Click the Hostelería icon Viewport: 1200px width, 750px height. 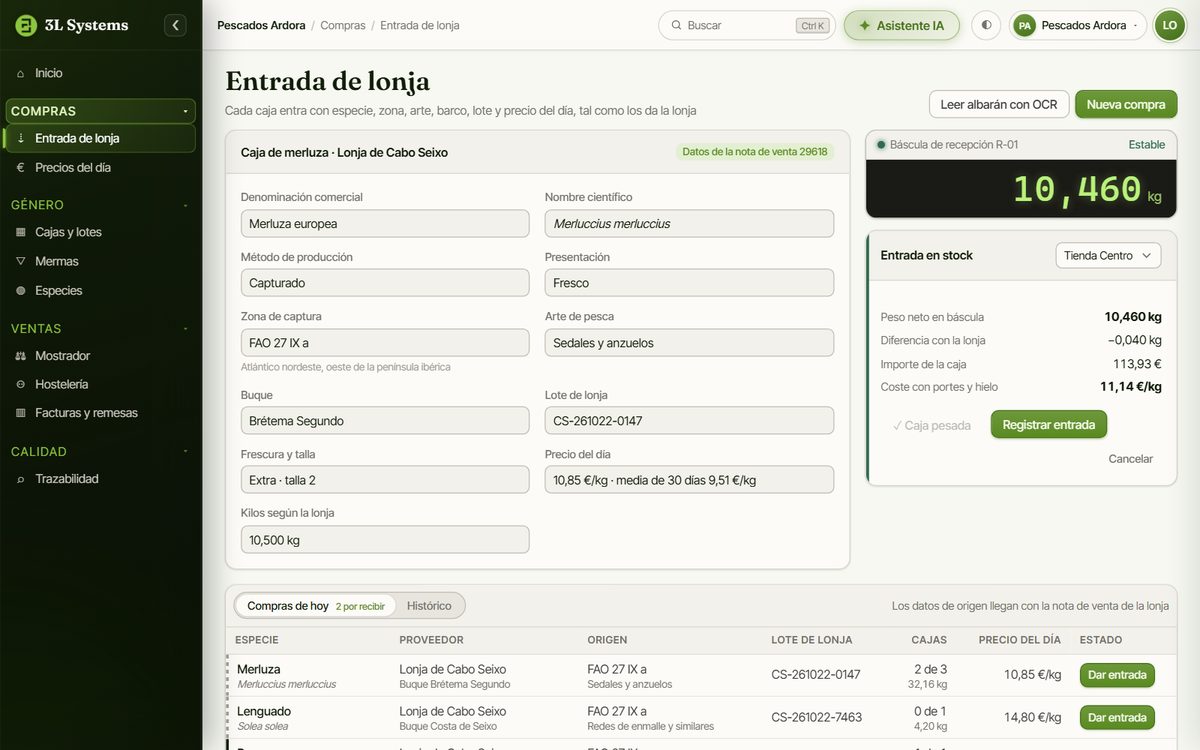point(21,384)
